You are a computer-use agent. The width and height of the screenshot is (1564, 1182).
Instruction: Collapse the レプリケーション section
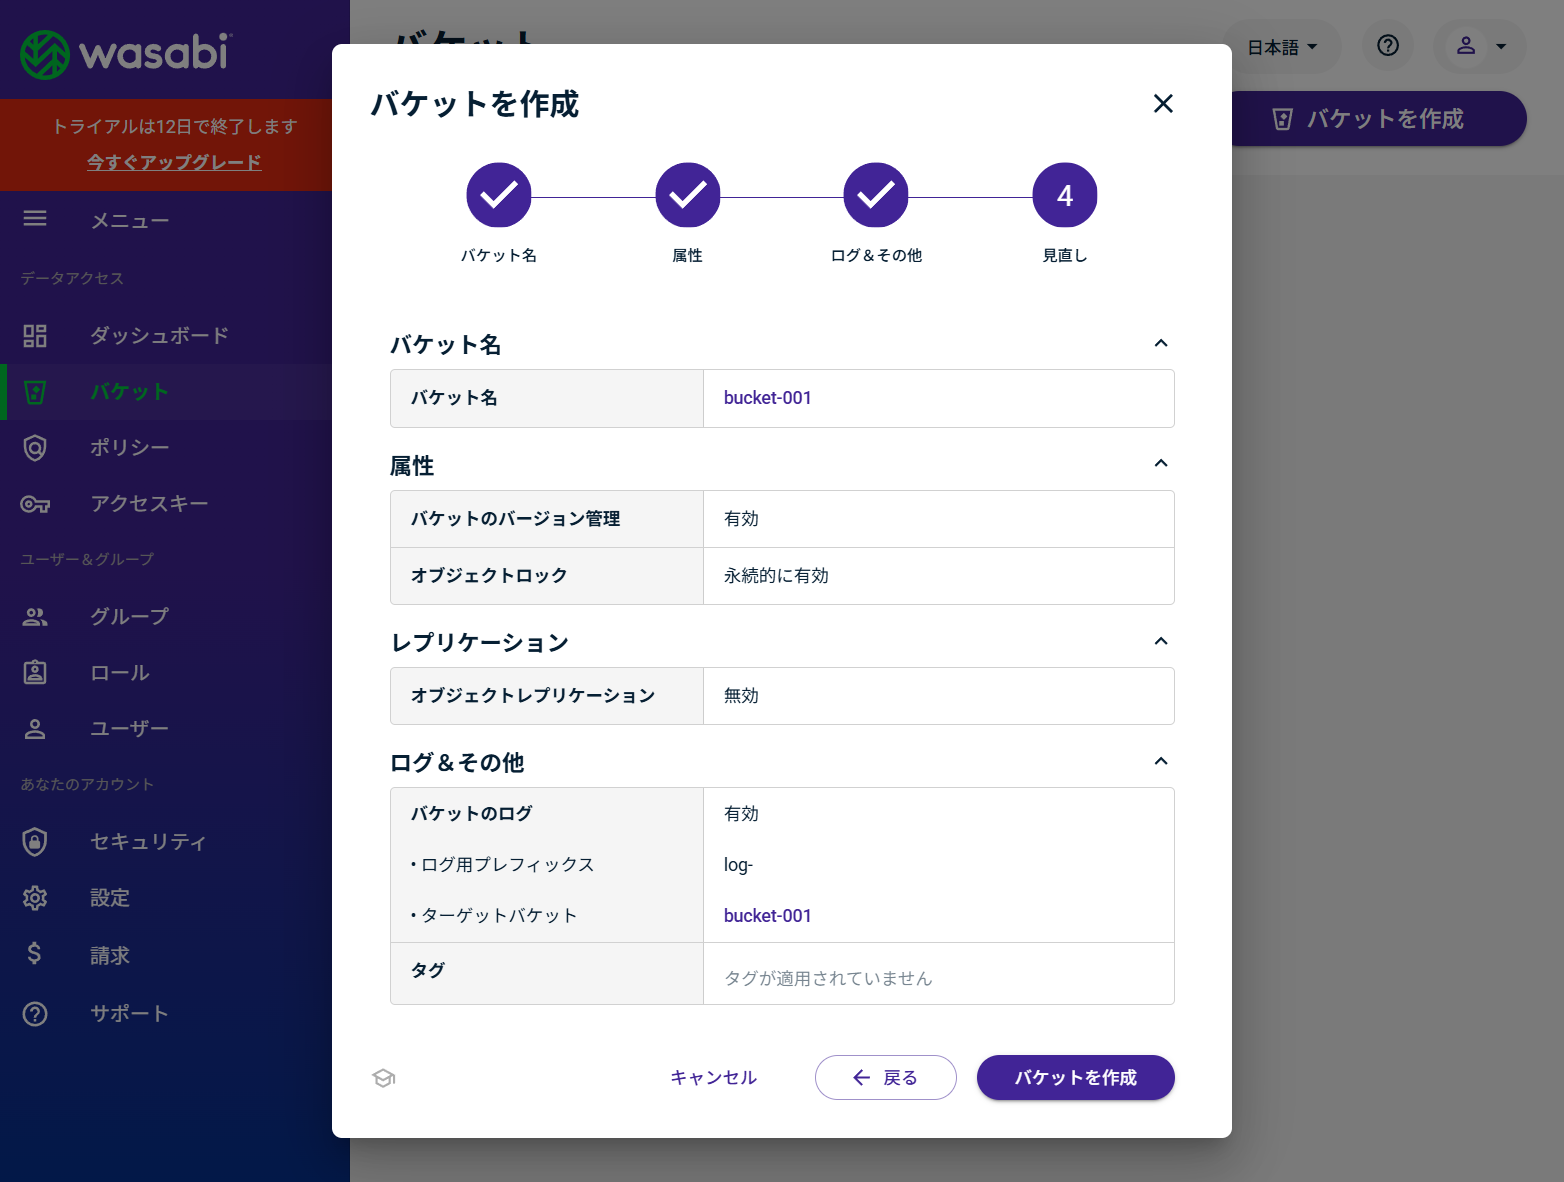point(1161,641)
